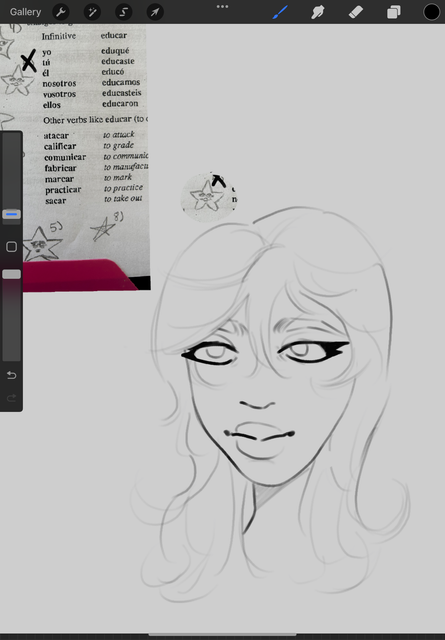
Task: Click the brush size slider handle
Action: 11,214
